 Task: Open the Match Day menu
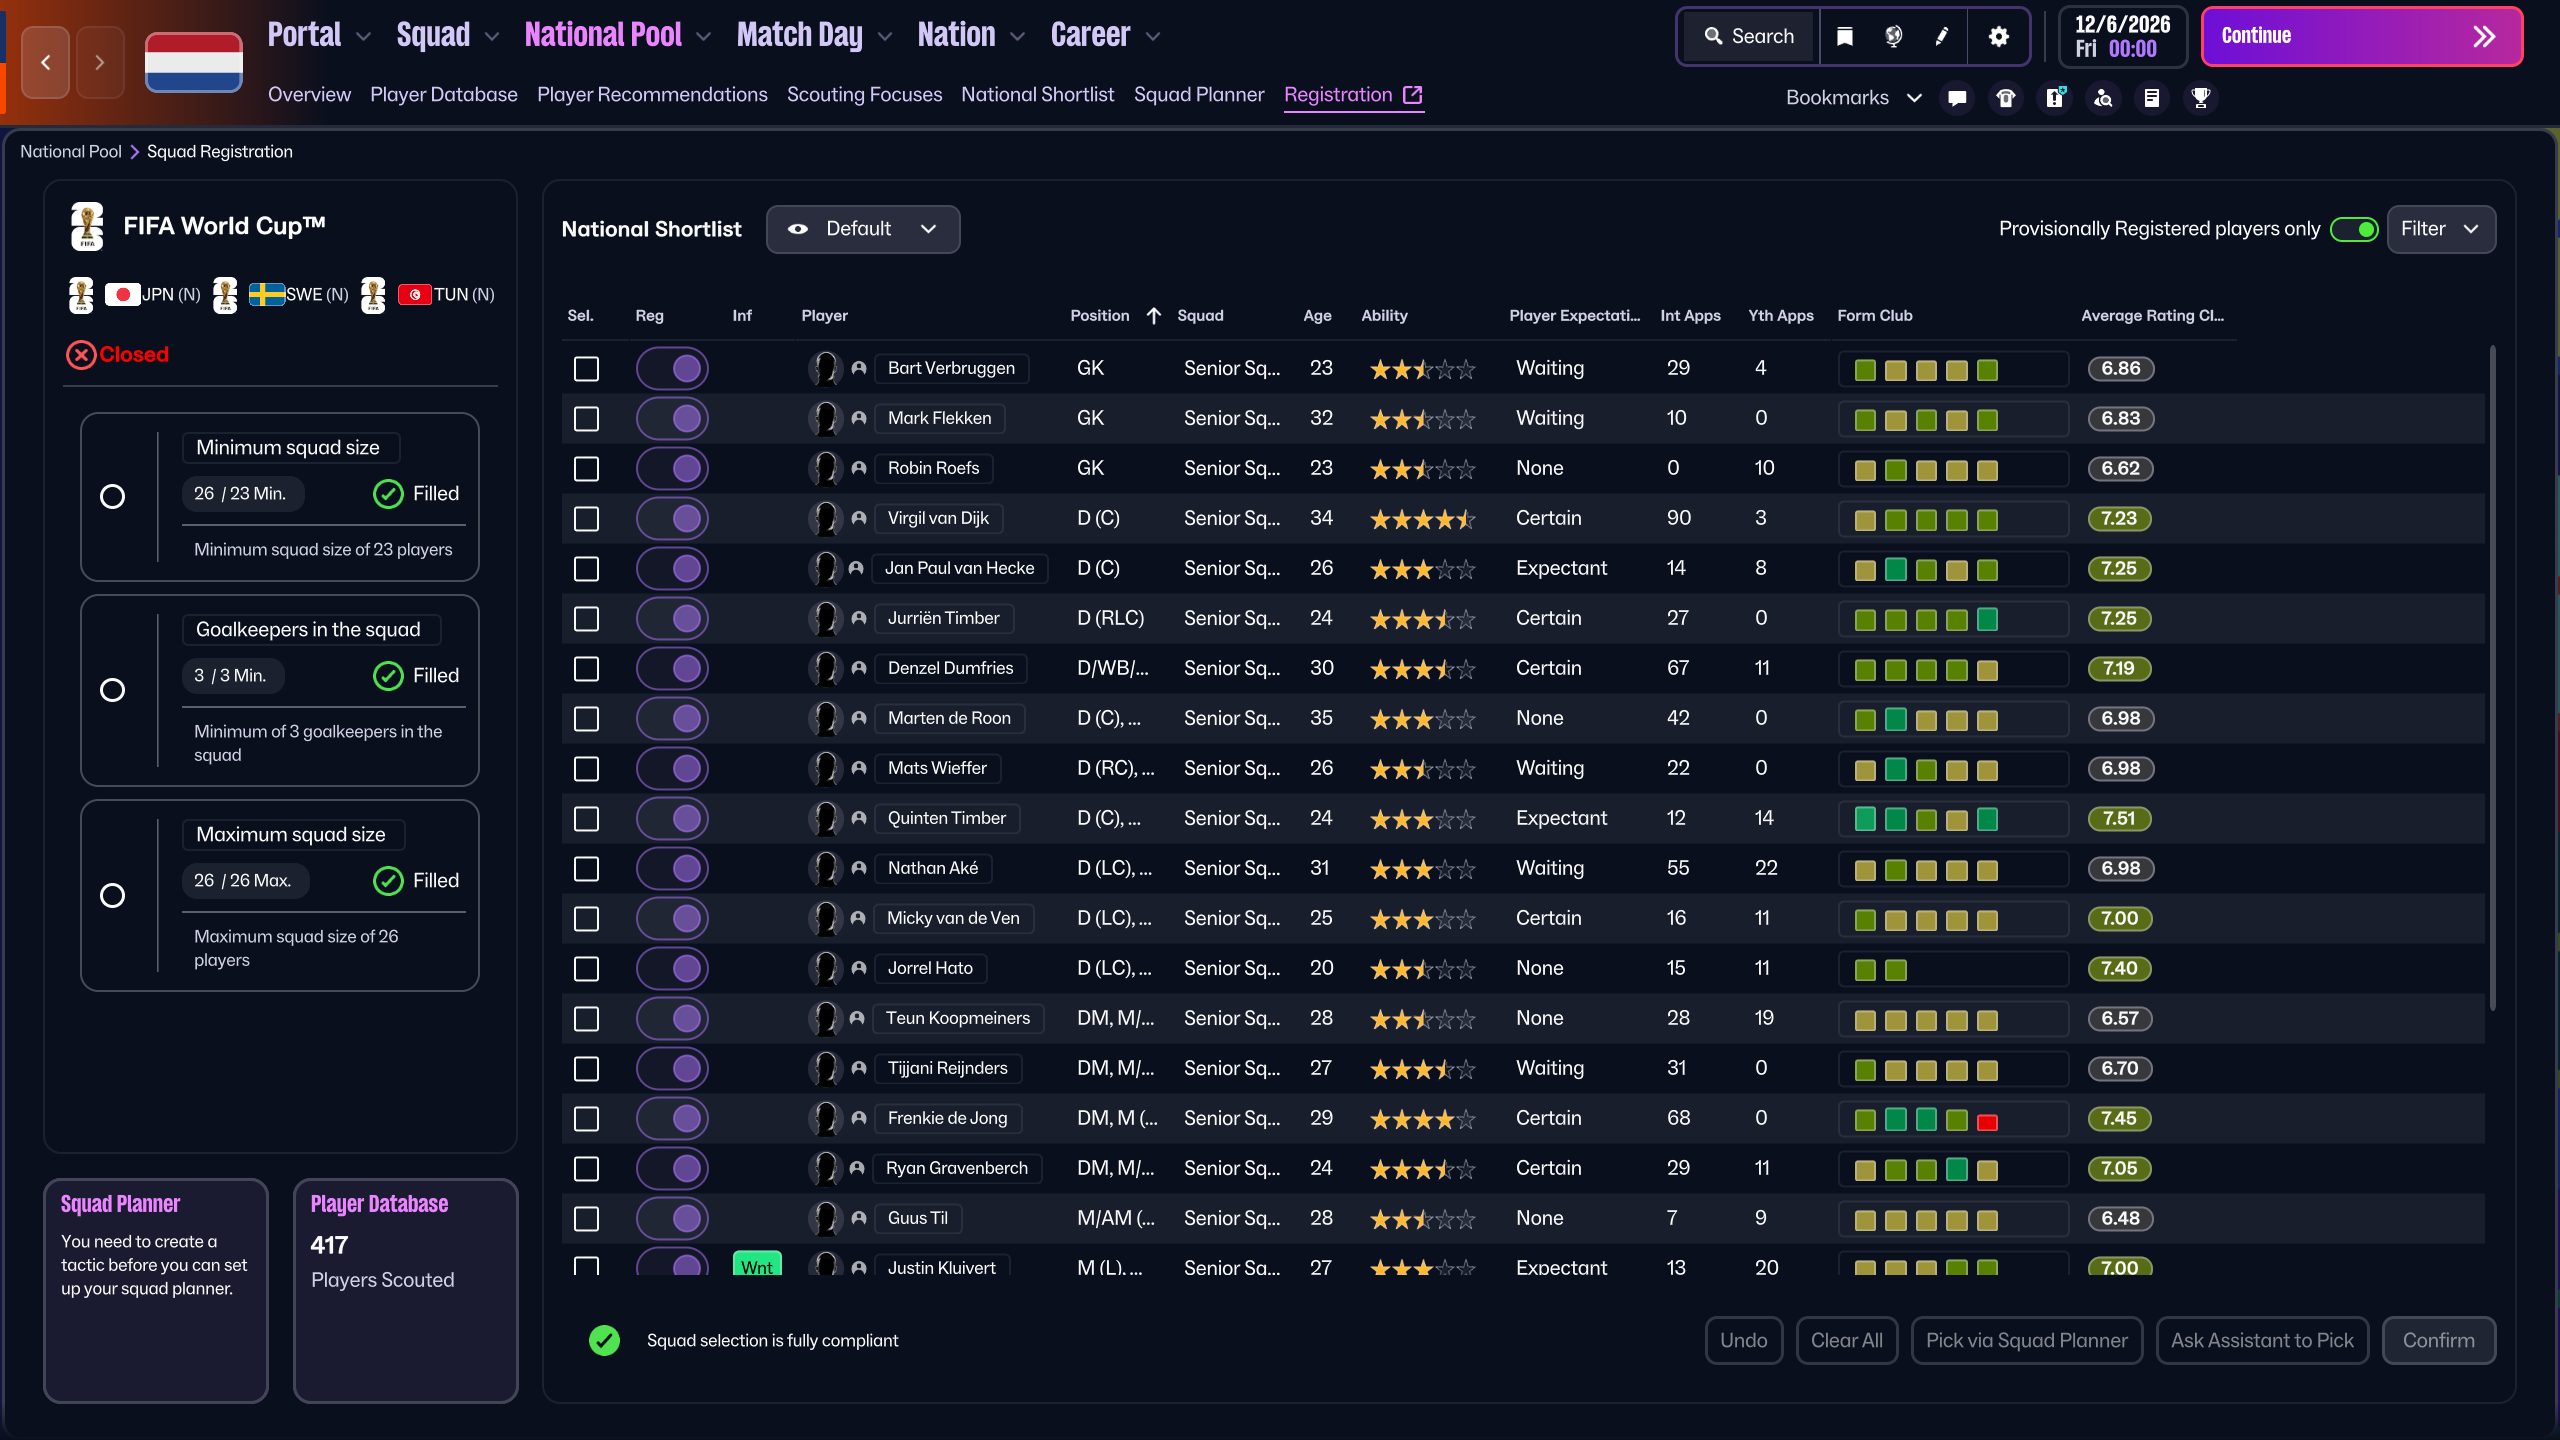pos(814,35)
